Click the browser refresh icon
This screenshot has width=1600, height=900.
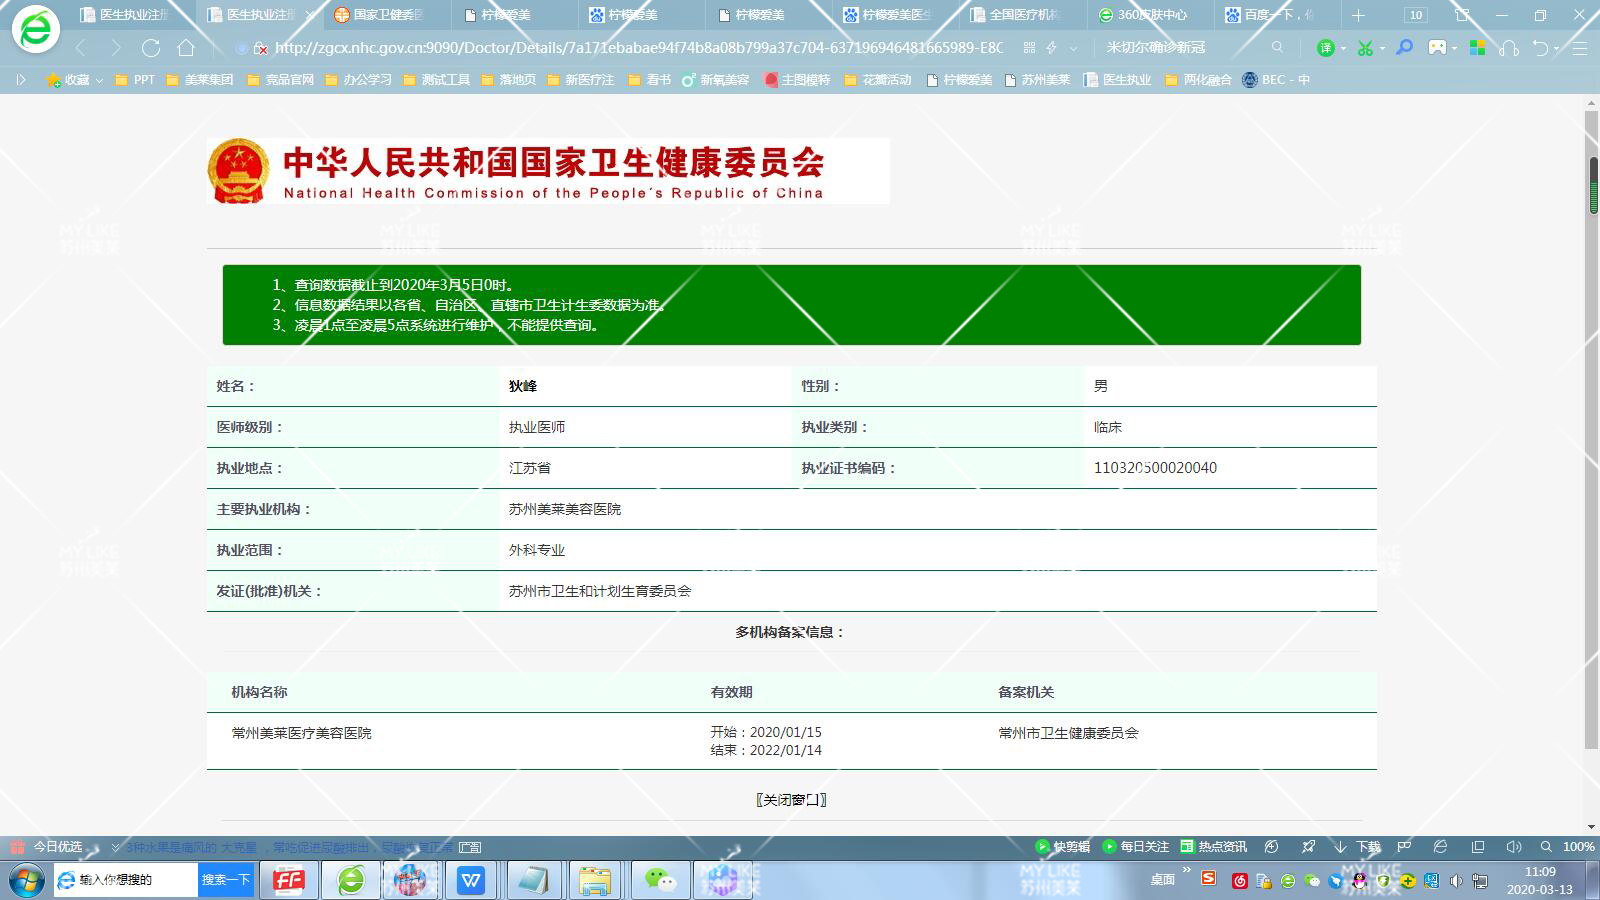click(151, 48)
